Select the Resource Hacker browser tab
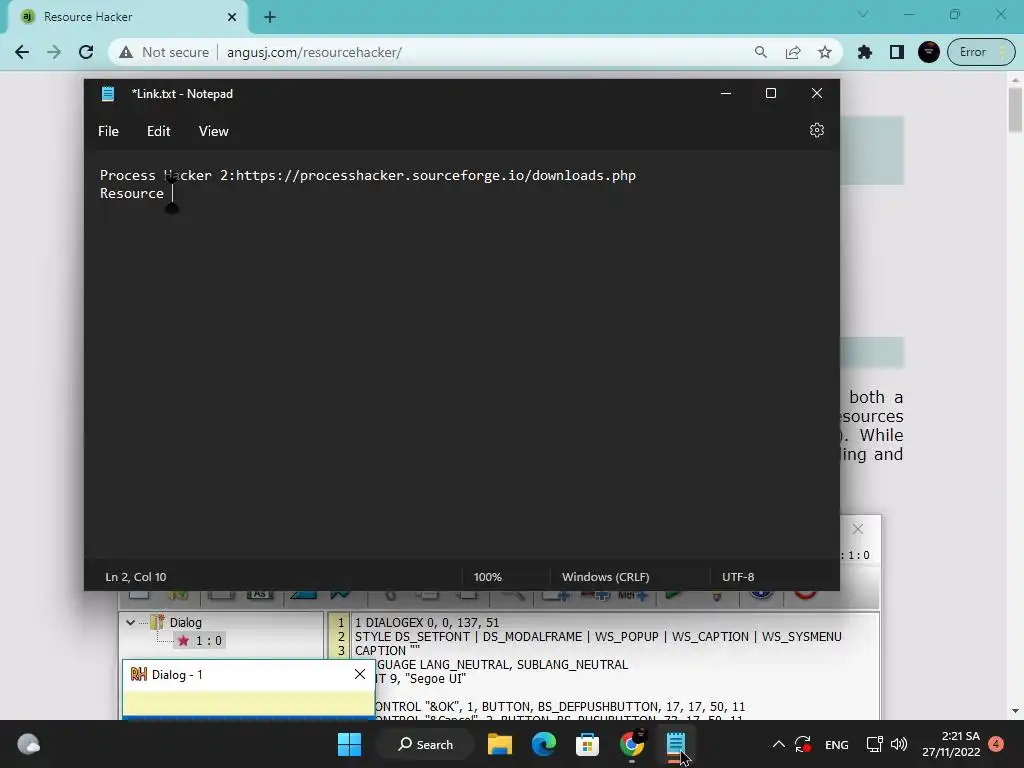Screen dimensions: 1024x768 click(127, 17)
